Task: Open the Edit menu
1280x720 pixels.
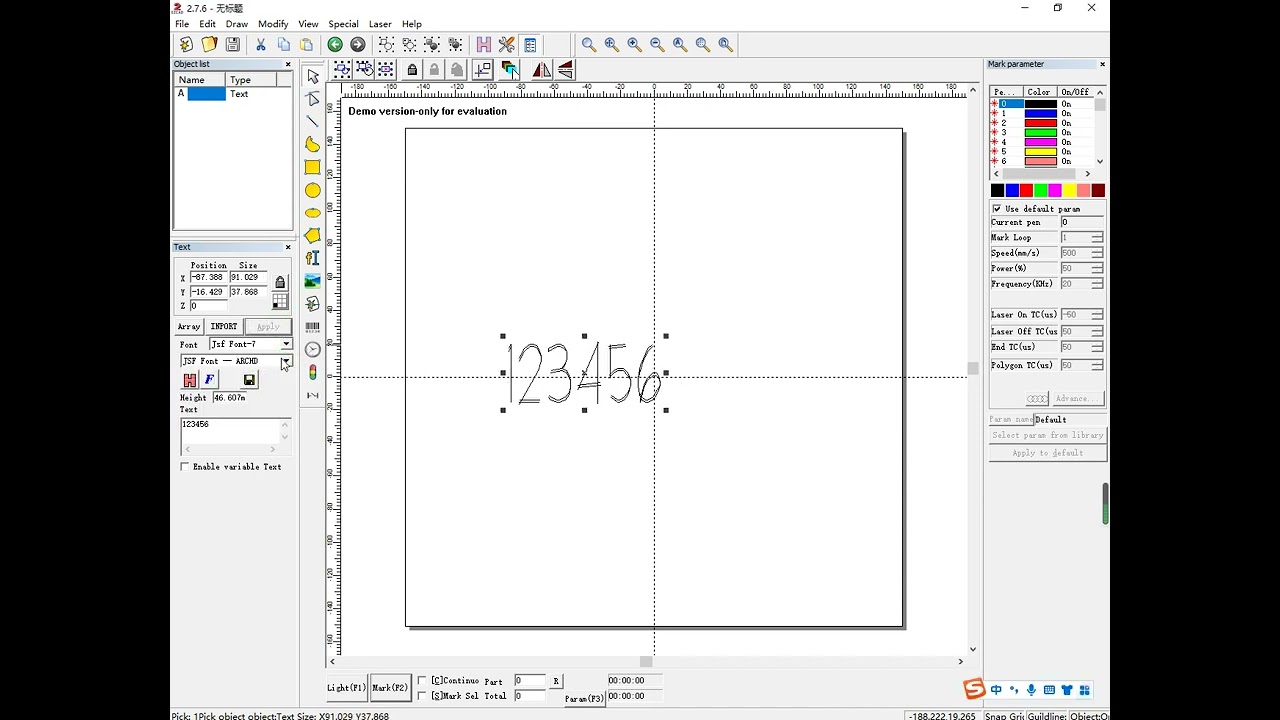Action: pyautogui.click(x=207, y=24)
